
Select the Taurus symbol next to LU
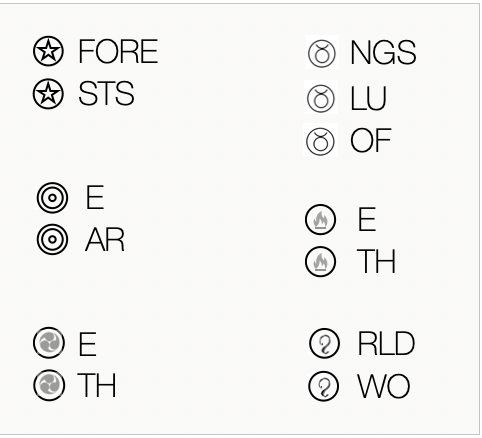(x=321, y=99)
